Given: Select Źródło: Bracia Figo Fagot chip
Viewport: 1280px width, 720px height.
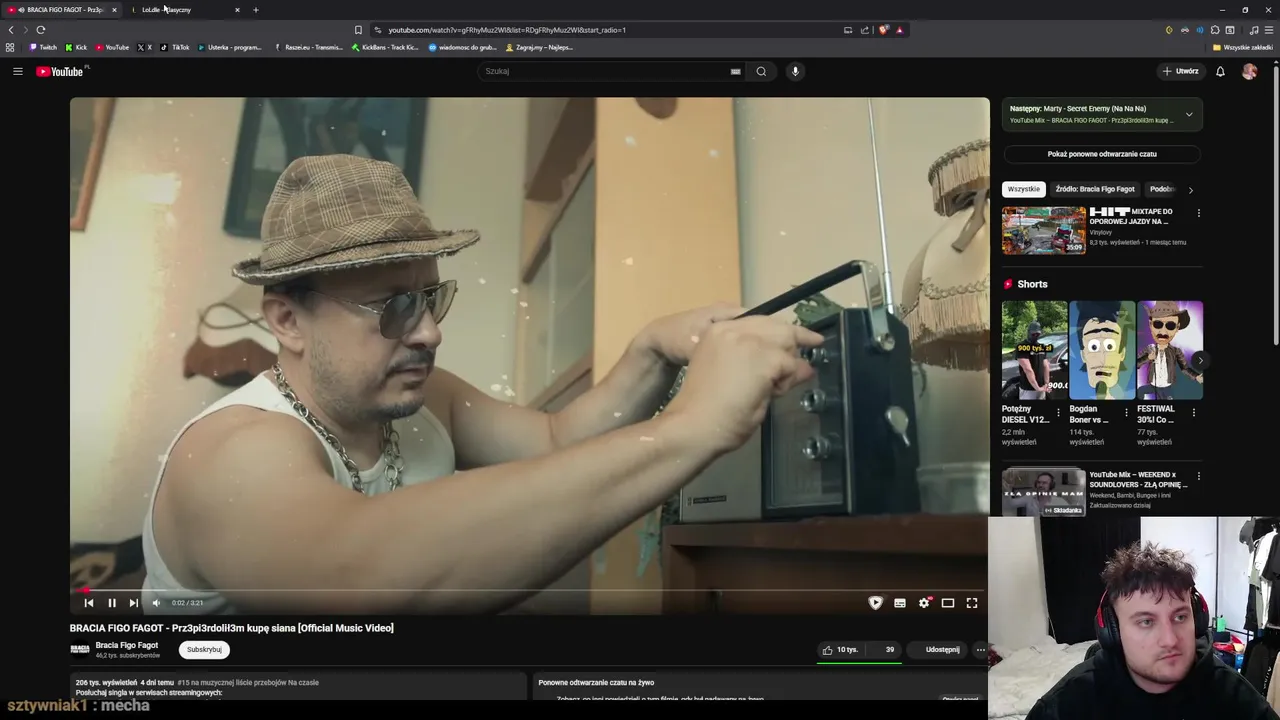Looking at the screenshot, I should pyautogui.click(x=1094, y=189).
